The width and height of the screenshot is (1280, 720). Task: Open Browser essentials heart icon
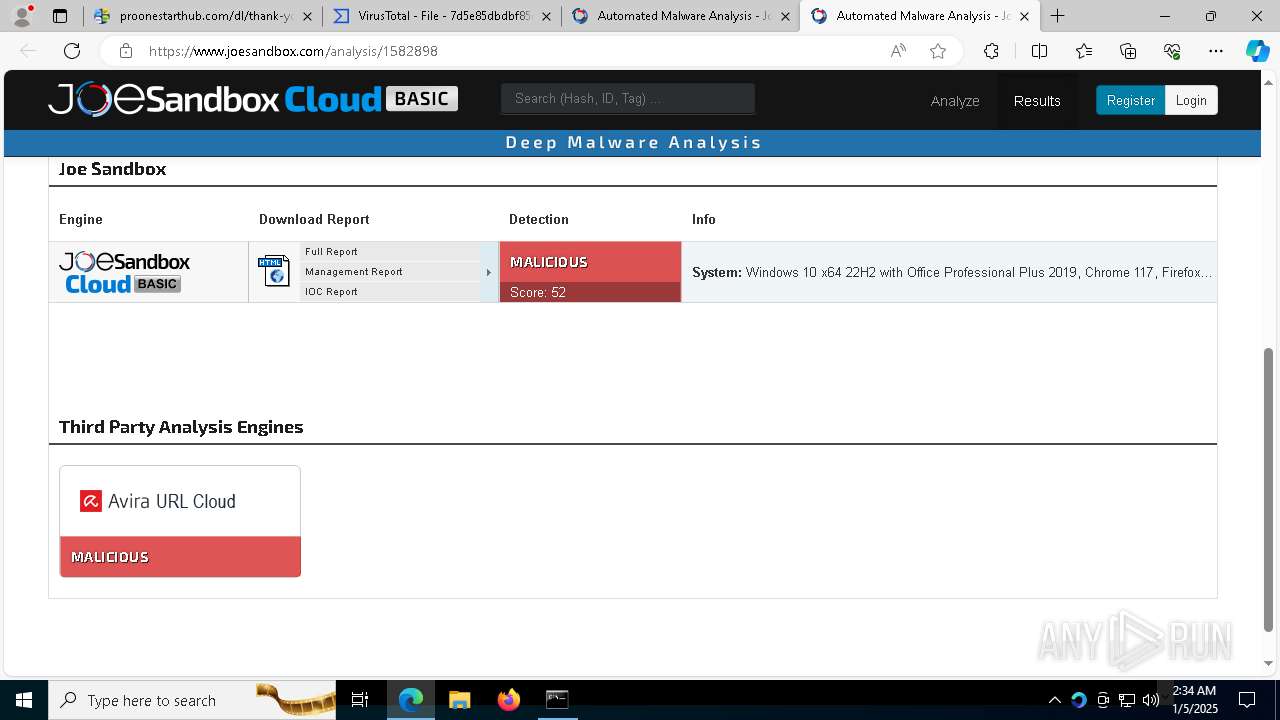coord(1172,51)
